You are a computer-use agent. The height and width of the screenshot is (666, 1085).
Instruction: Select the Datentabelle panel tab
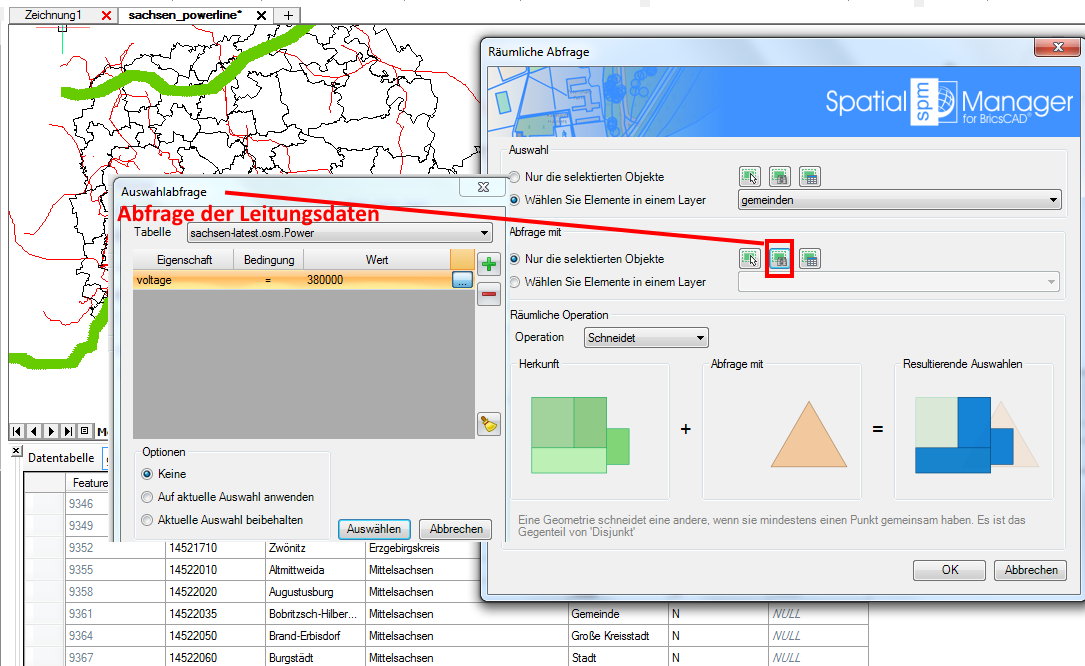62,457
